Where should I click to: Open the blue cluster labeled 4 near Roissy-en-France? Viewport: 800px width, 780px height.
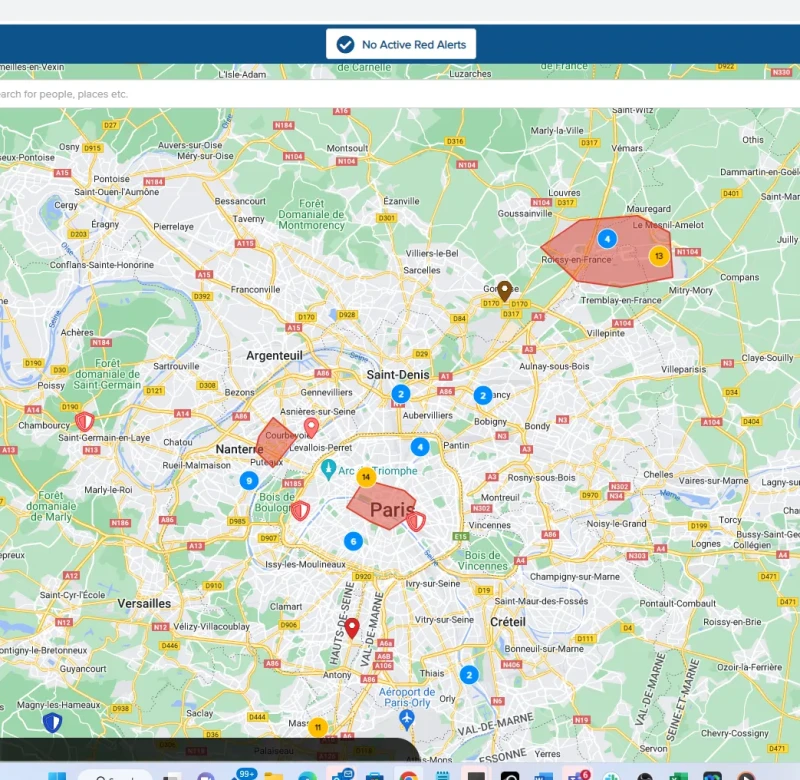[x=607, y=239]
